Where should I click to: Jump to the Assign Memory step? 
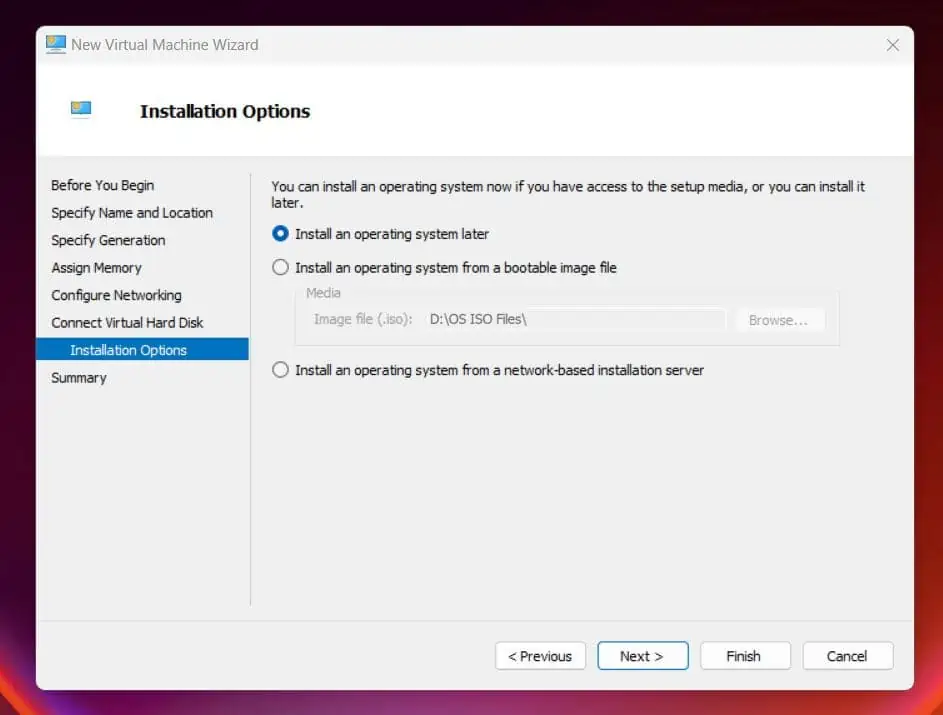pyautogui.click(x=96, y=268)
